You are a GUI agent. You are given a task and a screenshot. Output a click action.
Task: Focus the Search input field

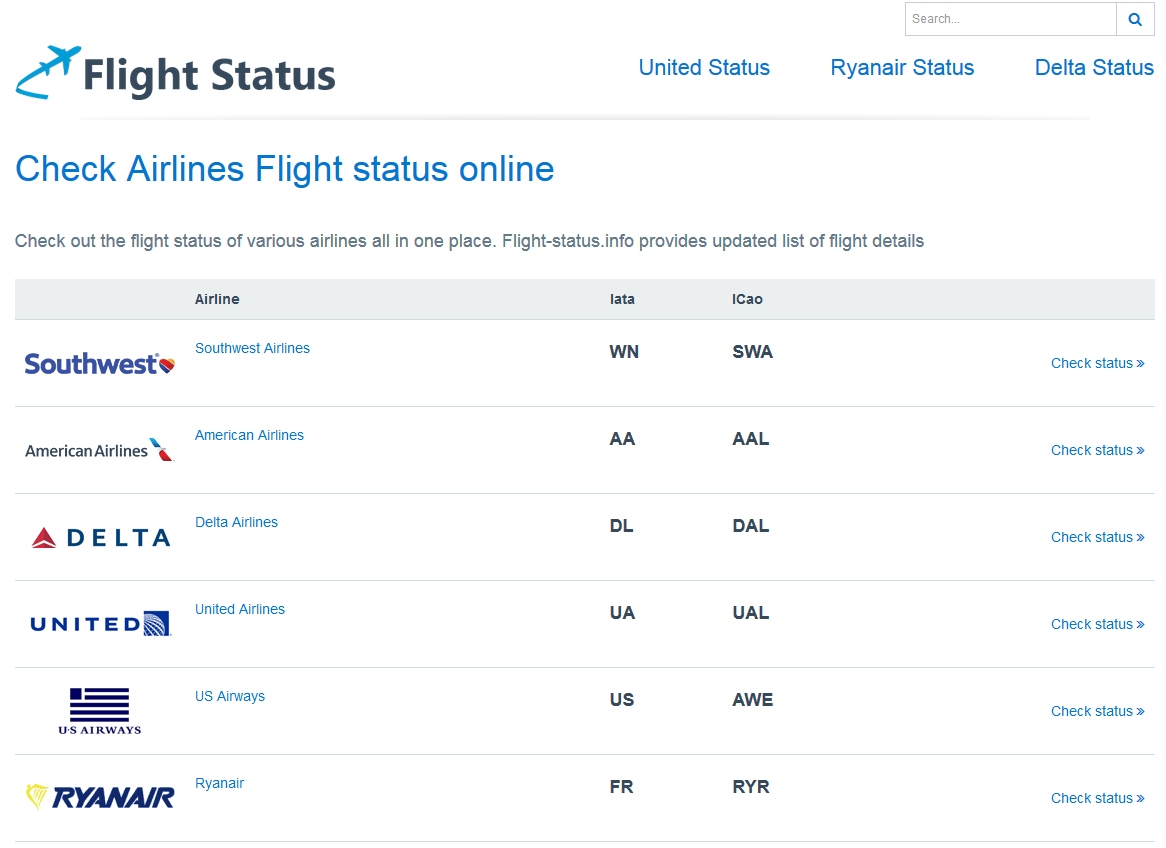[1011, 19]
